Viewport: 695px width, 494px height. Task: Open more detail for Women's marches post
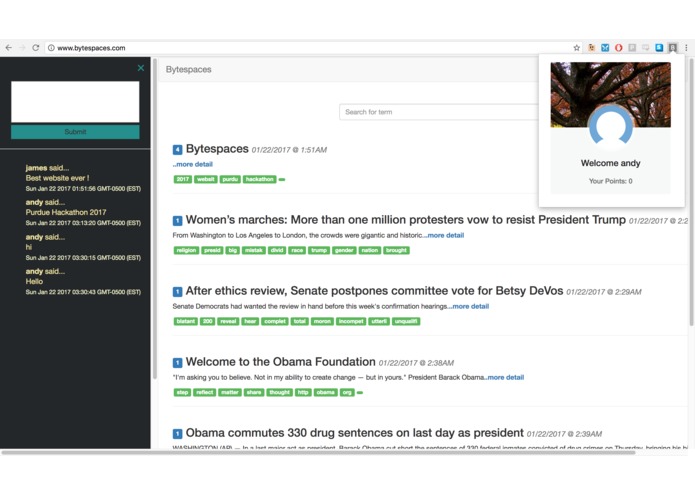tap(444, 235)
